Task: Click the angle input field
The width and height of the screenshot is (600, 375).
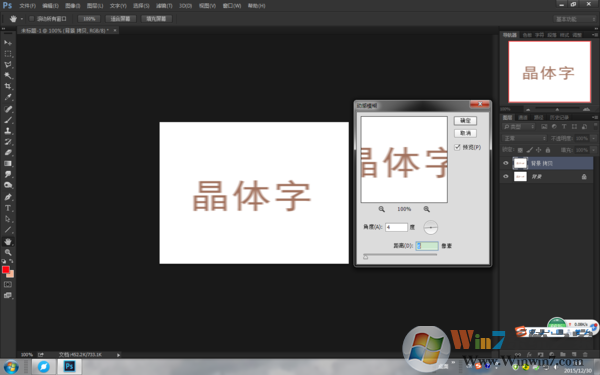Action: point(396,227)
